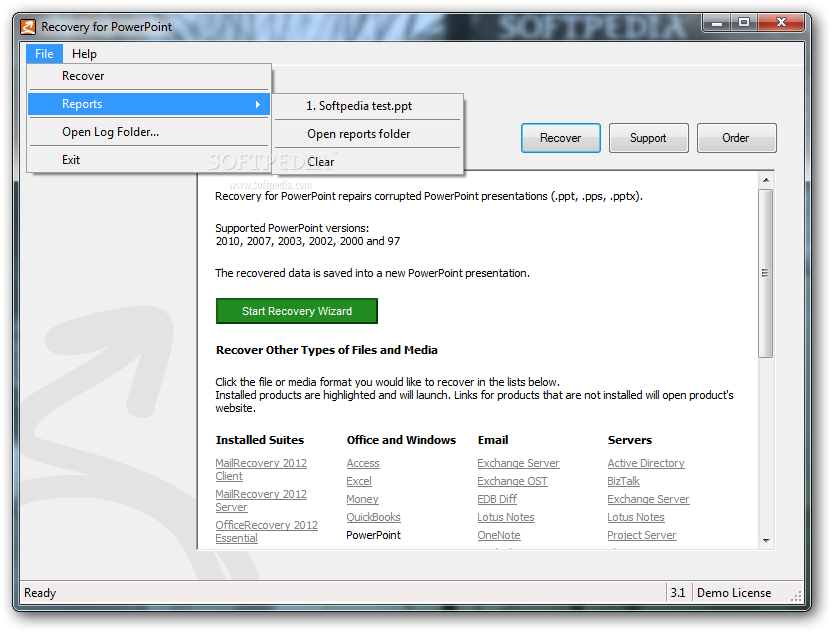Viewport: 832px width, 632px height.
Task: Click the Installed Suites heading
Action: (x=259, y=440)
